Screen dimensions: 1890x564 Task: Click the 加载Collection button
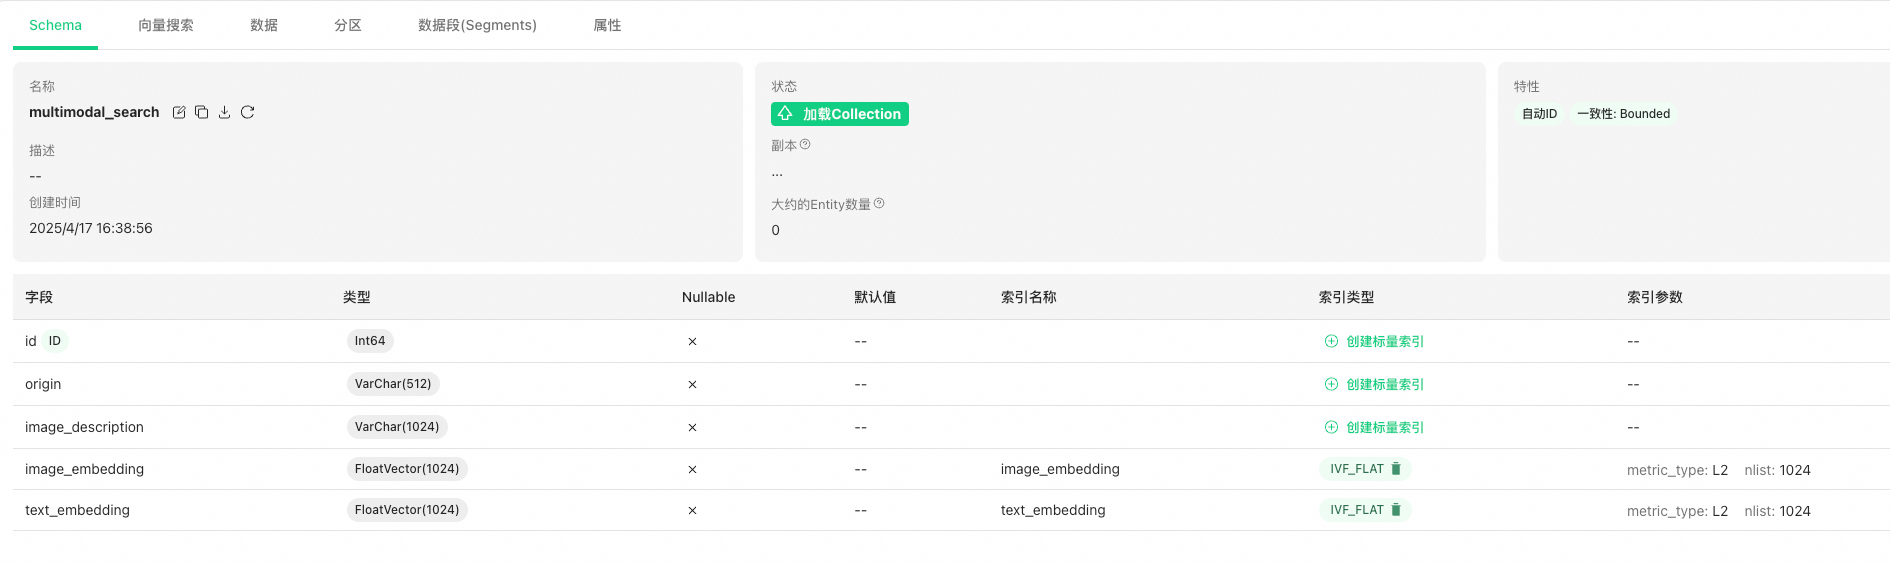click(840, 114)
